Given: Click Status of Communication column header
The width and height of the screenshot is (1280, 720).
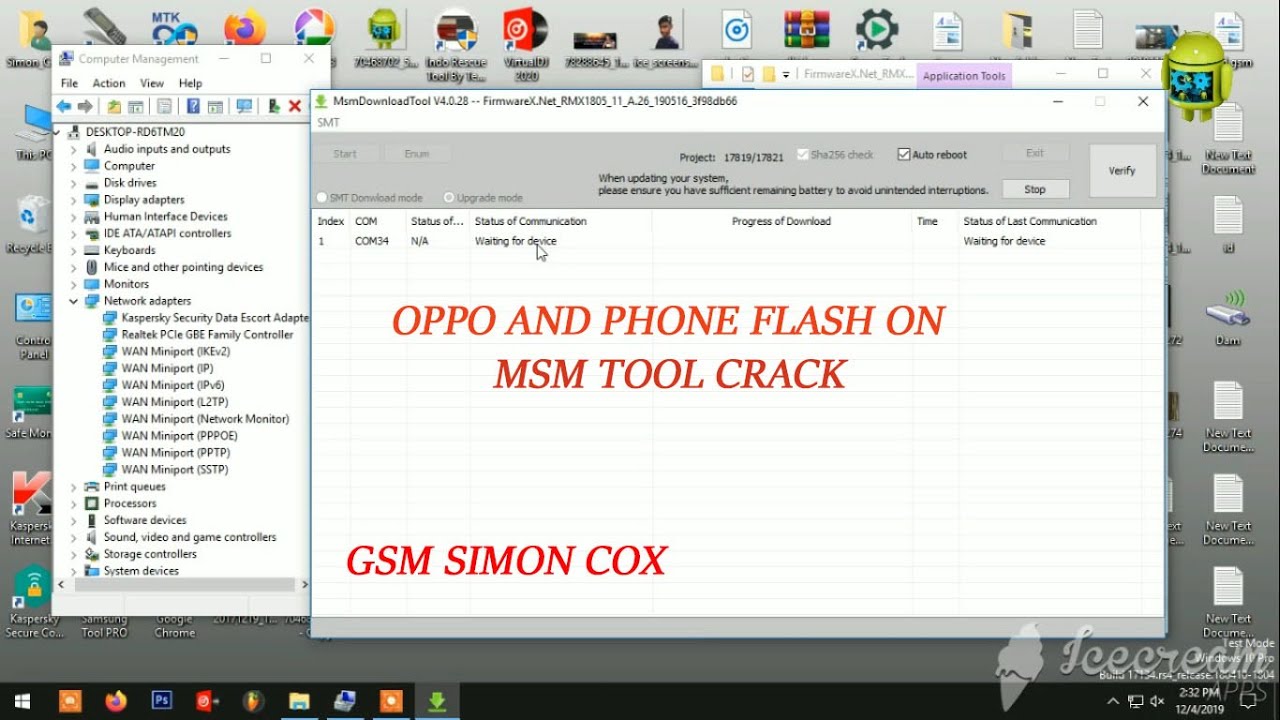Looking at the screenshot, I should 531,221.
